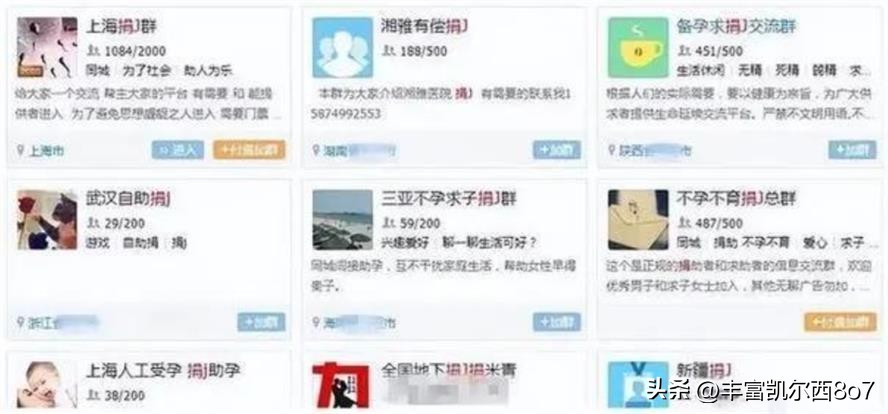Click the blue people avatar of 湘雅有偿捐J
The width and height of the screenshot is (888, 414).
click(343, 48)
